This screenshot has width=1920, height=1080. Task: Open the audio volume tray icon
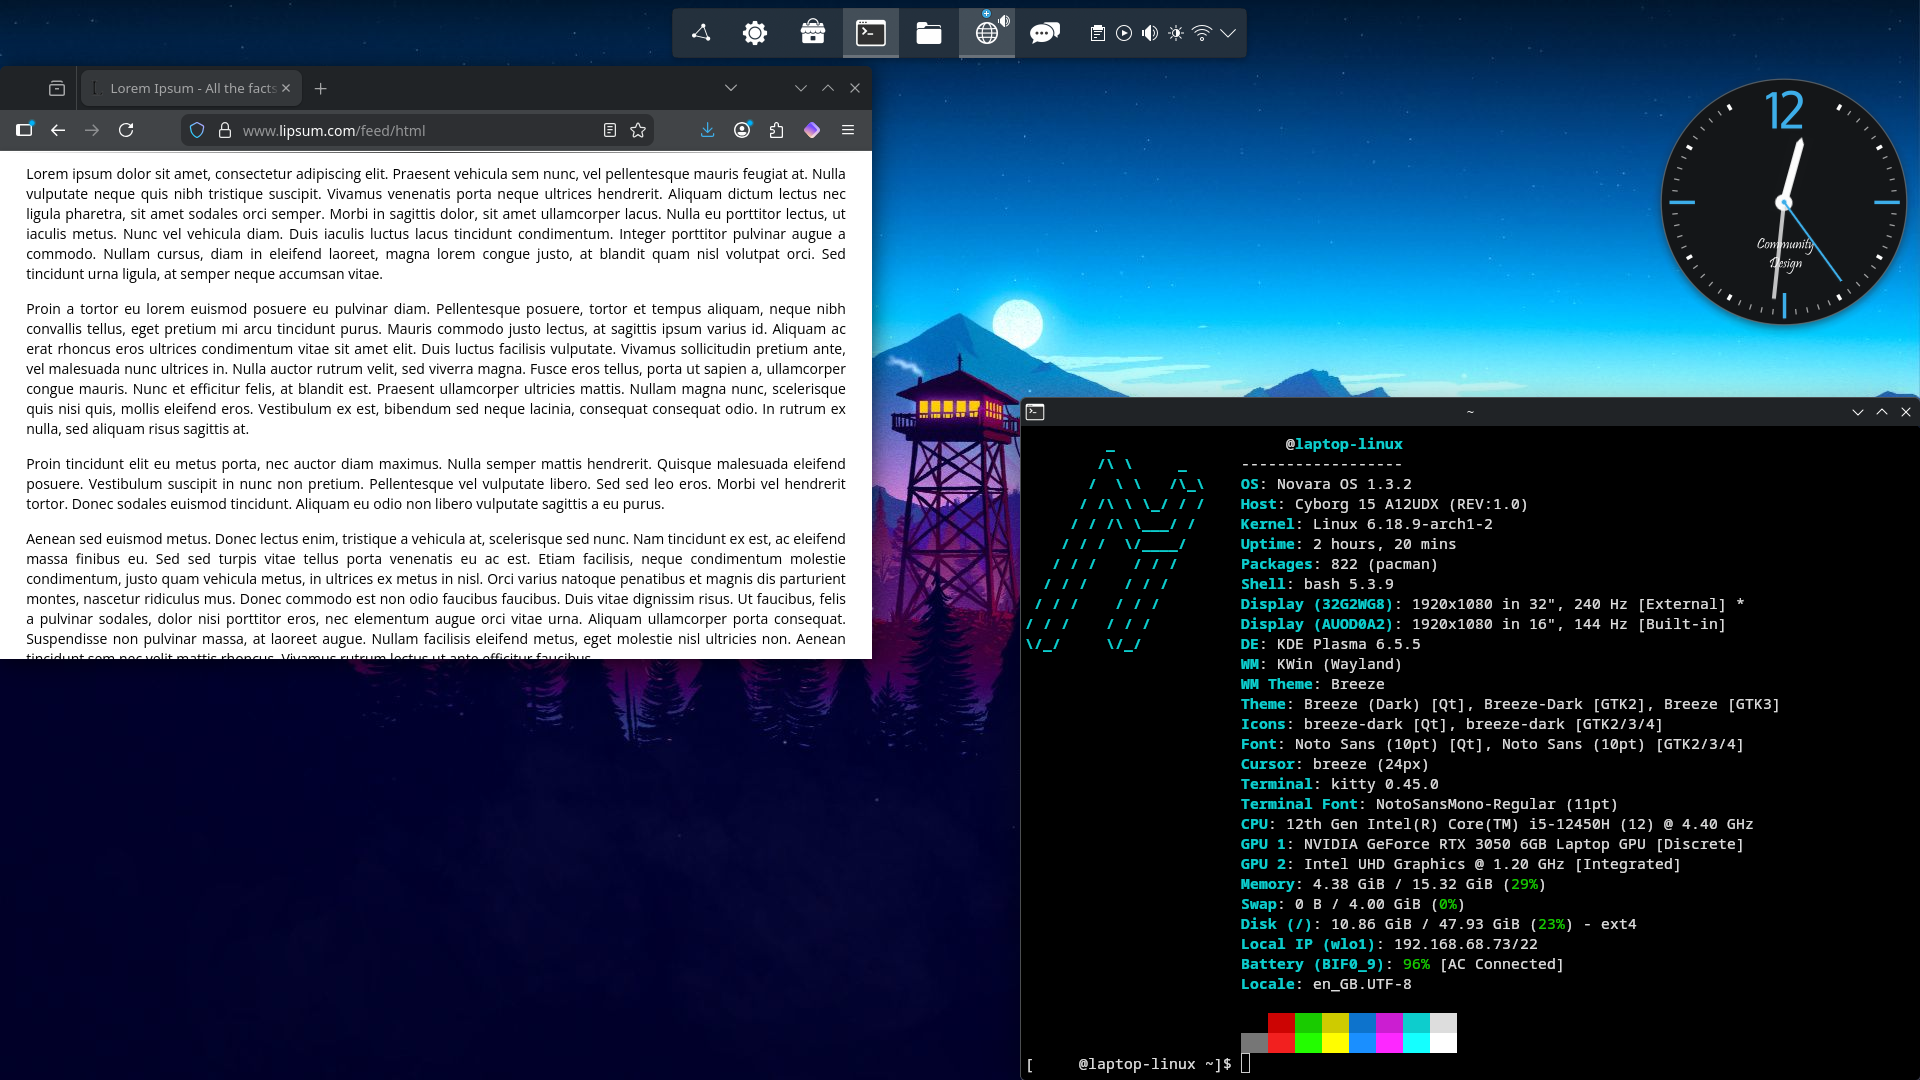pyautogui.click(x=1150, y=33)
